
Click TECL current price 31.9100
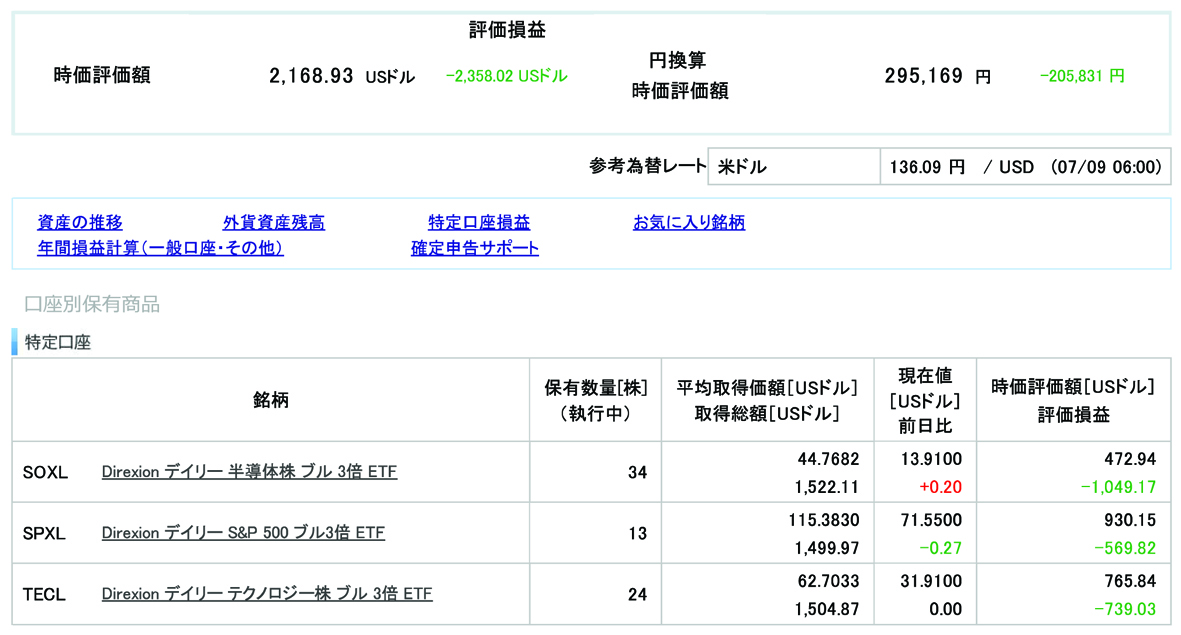click(x=931, y=581)
